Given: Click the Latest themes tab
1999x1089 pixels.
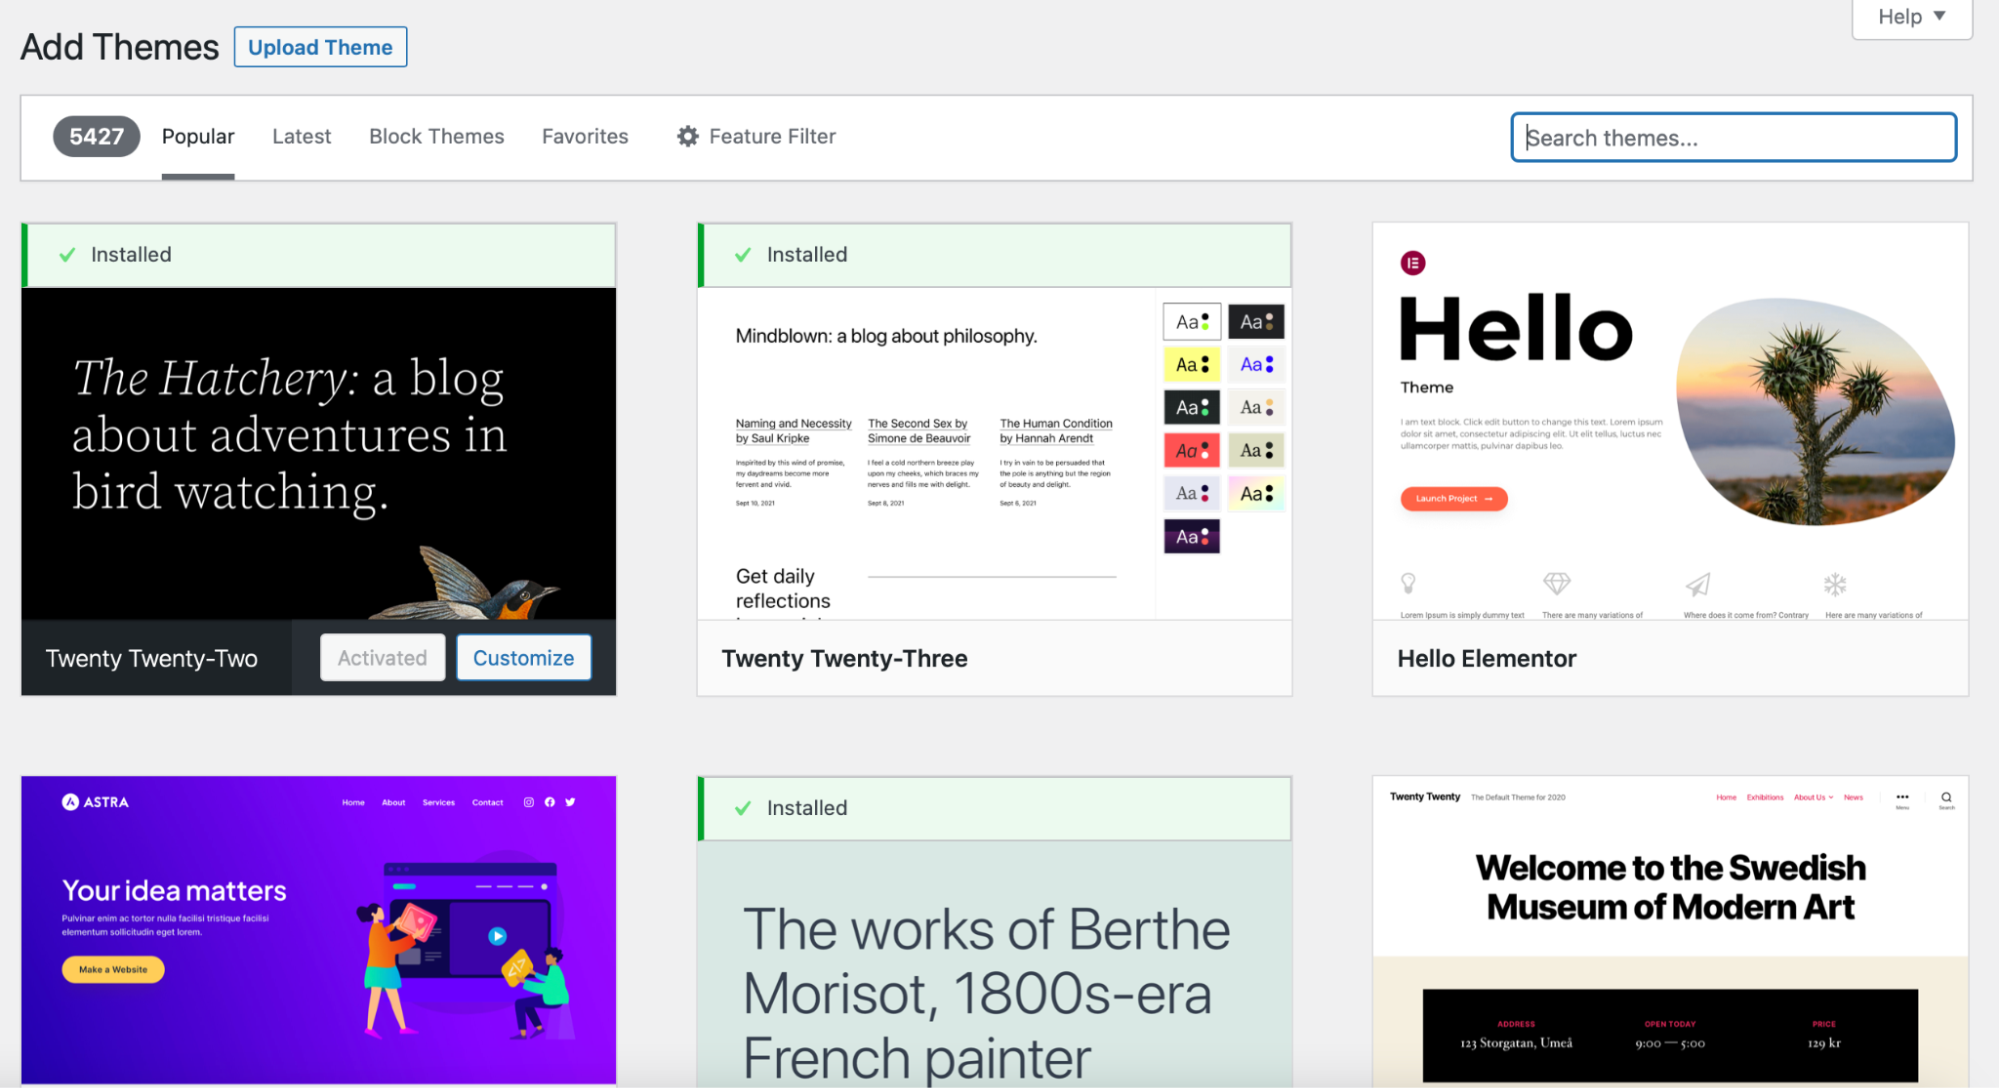Looking at the screenshot, I should click(x=300, y=135).
